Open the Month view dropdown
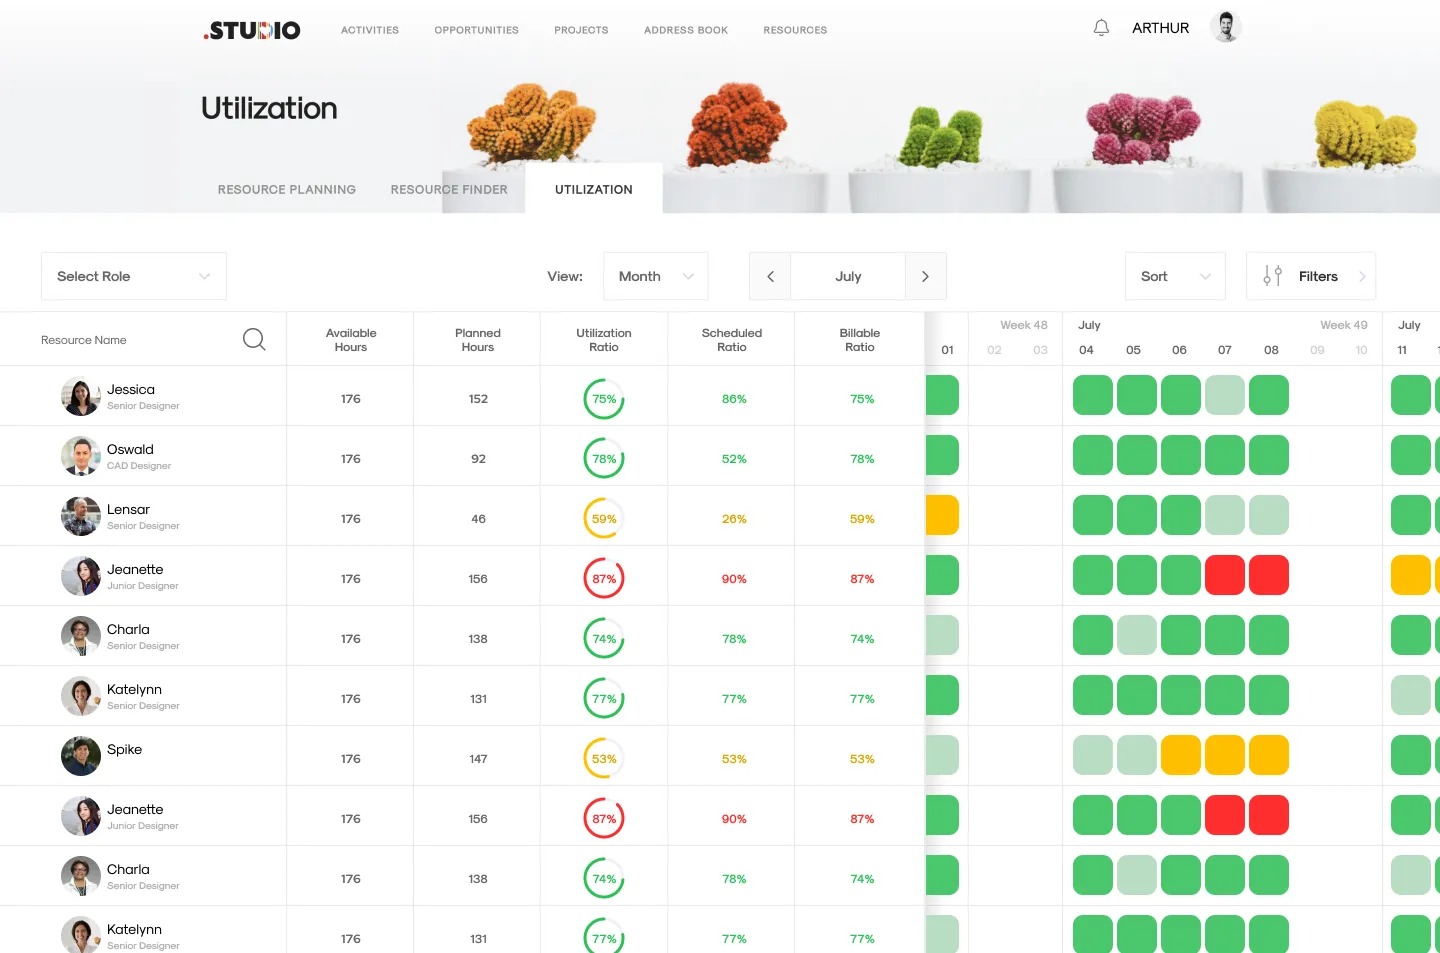This screenshot has width=1440, height=953. pos(655,276)
